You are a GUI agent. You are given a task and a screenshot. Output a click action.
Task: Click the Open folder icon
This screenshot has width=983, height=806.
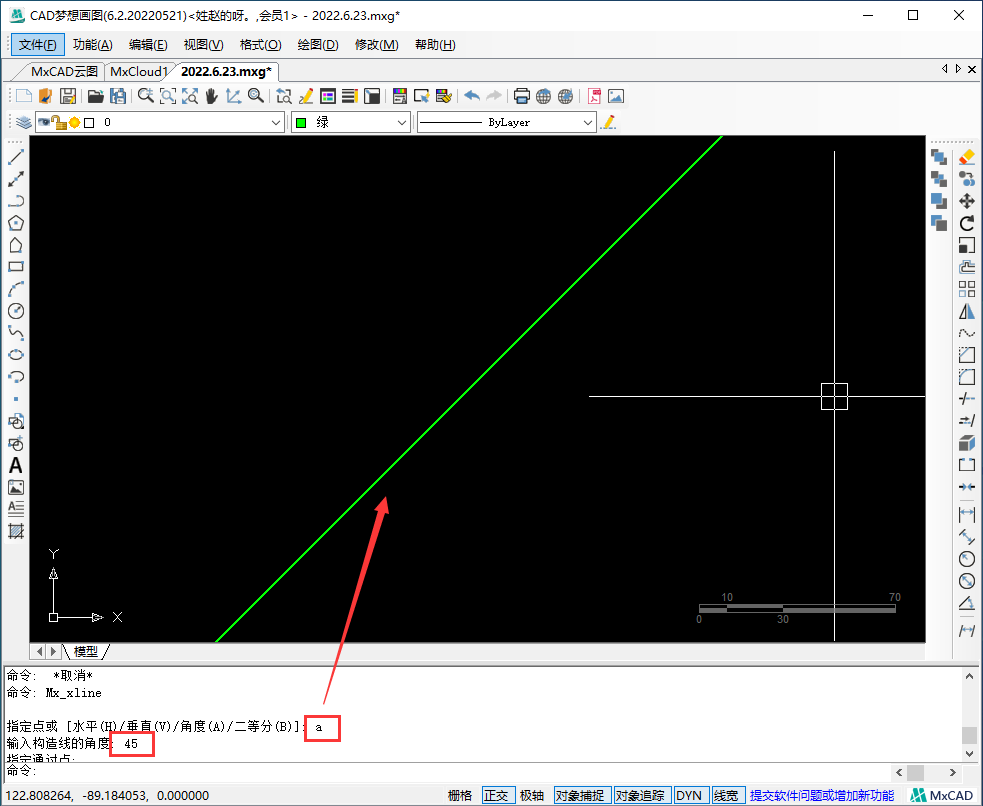[x=95, y=96]
